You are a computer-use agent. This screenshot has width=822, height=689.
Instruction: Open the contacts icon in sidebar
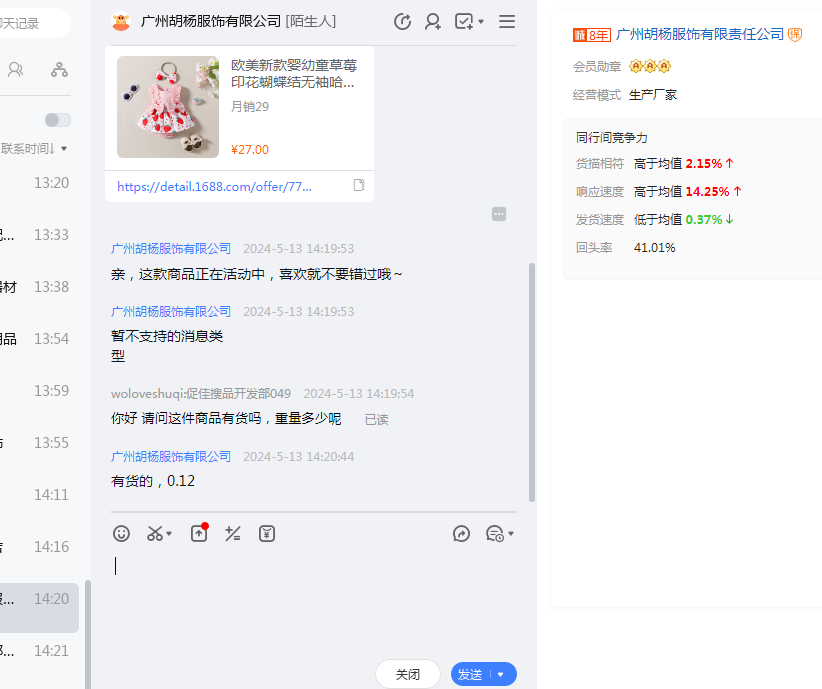(16, 70)
